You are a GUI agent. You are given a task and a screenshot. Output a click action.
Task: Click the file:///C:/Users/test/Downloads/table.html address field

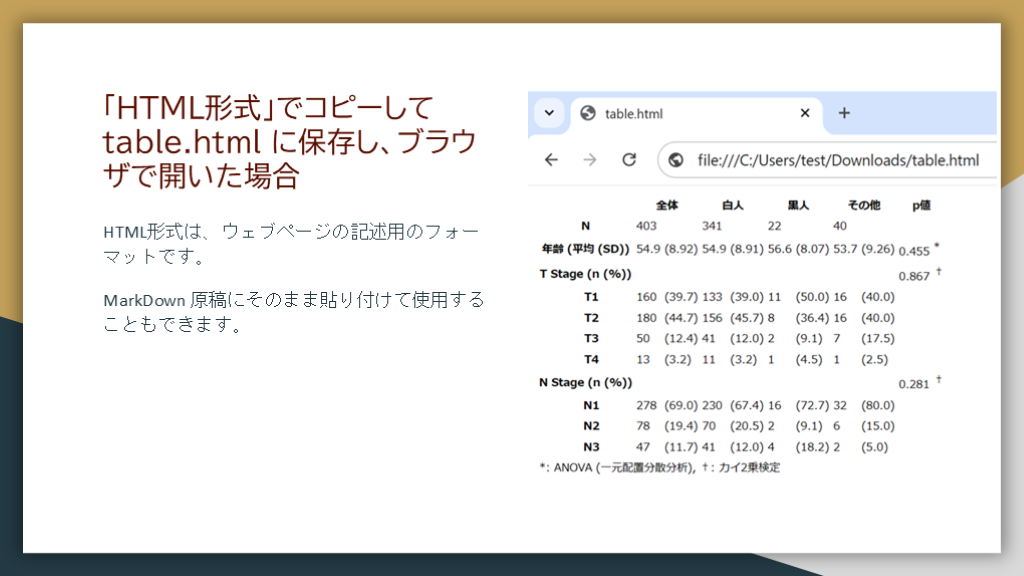tap(838, 160)
